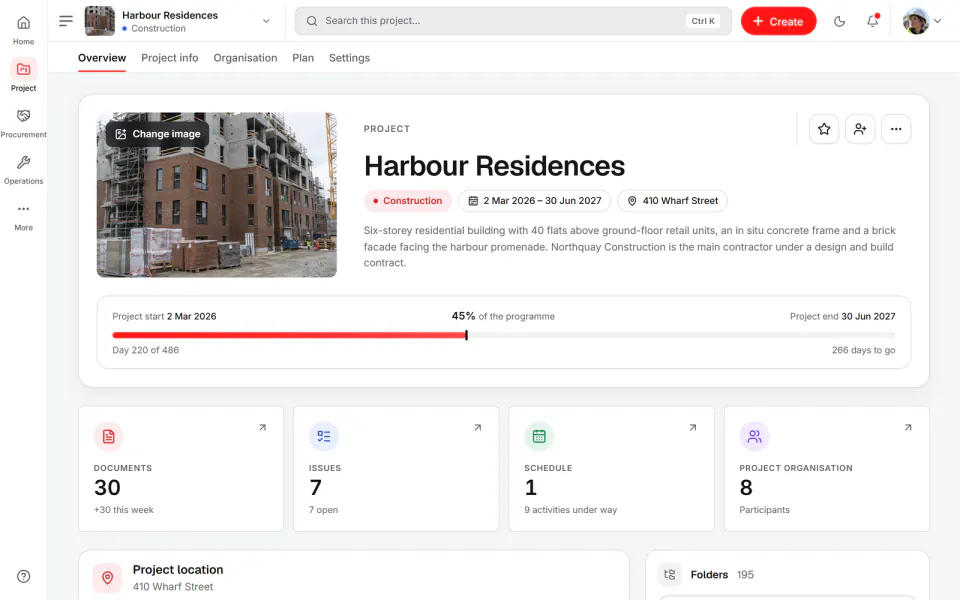
Task: Open the help question mark icon
Action: [x=23, y=576]
